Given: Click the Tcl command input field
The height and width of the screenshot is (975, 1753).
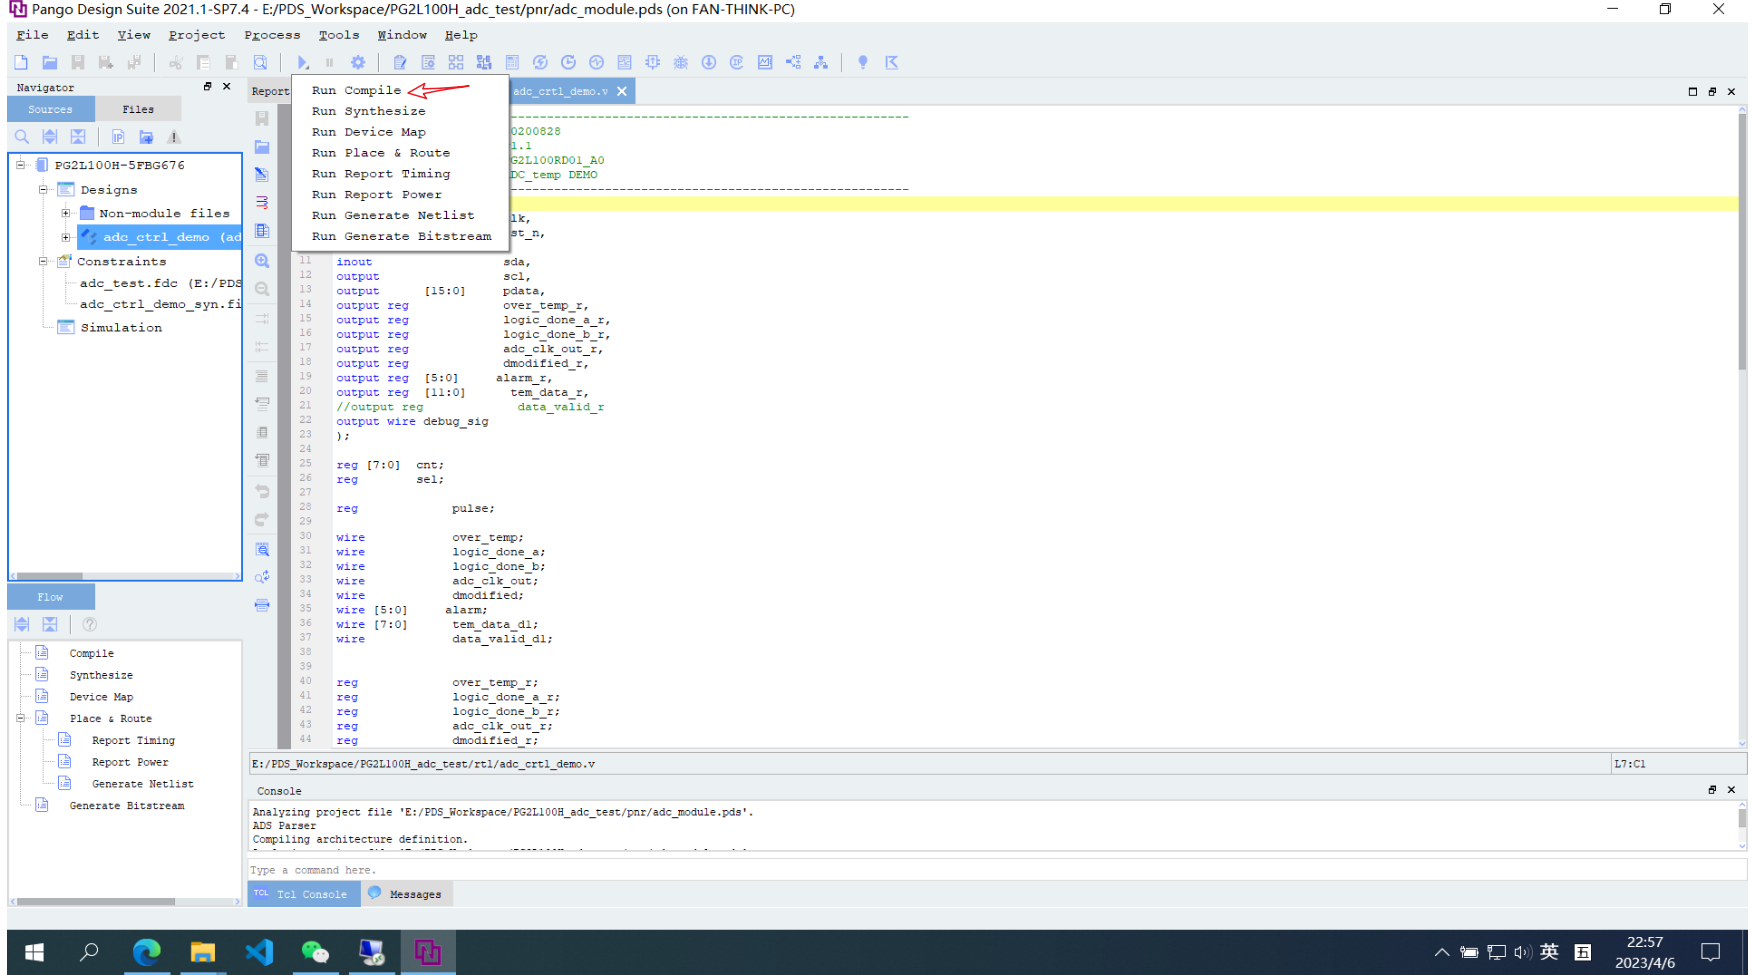Looking at the screenshot, I should 995,870.
